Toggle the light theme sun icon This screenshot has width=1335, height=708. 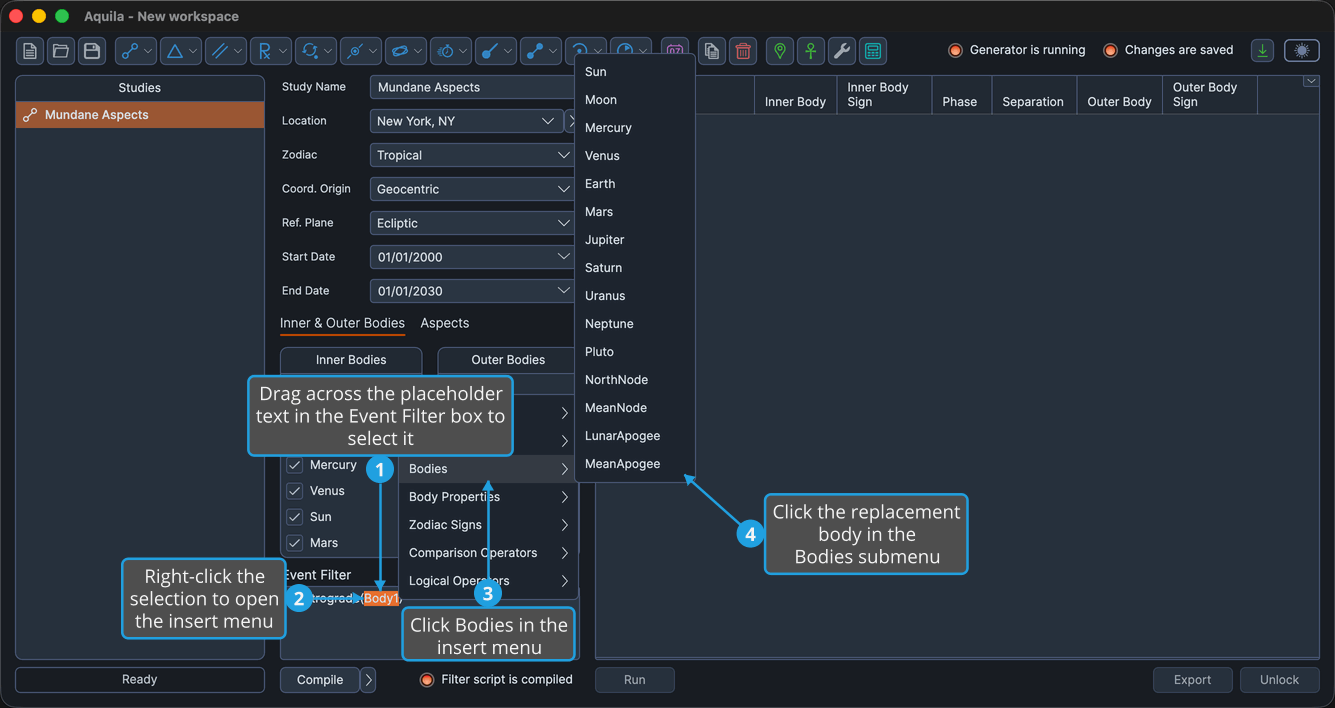coord(1301,51)
